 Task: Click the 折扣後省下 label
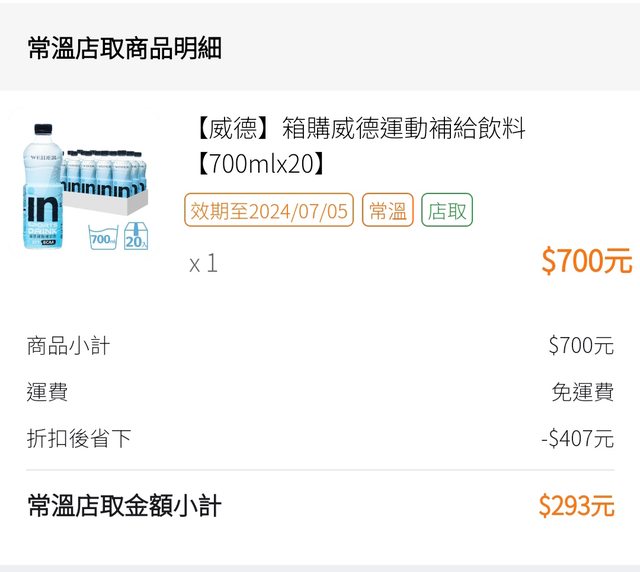[x=78, y=438]
